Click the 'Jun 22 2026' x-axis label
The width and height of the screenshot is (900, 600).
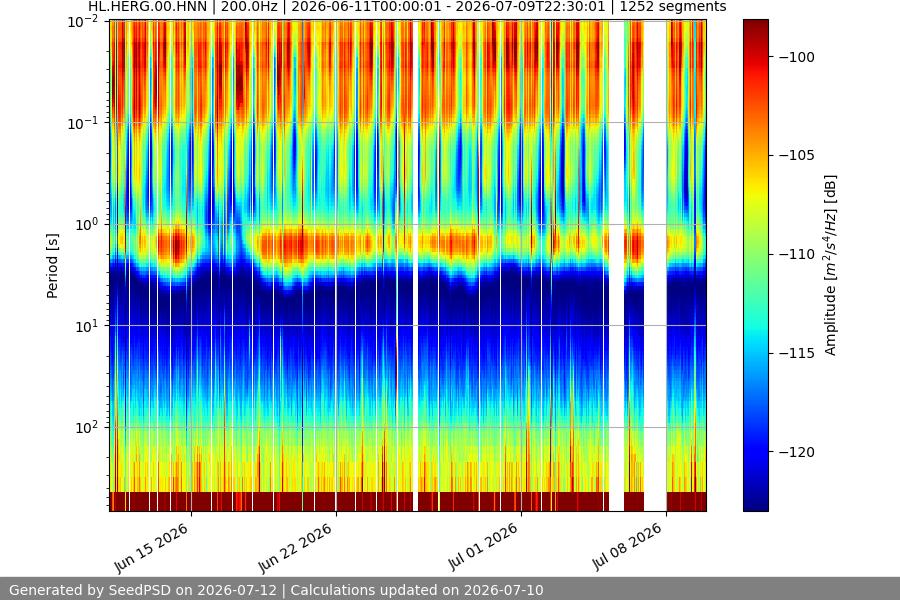296,548
